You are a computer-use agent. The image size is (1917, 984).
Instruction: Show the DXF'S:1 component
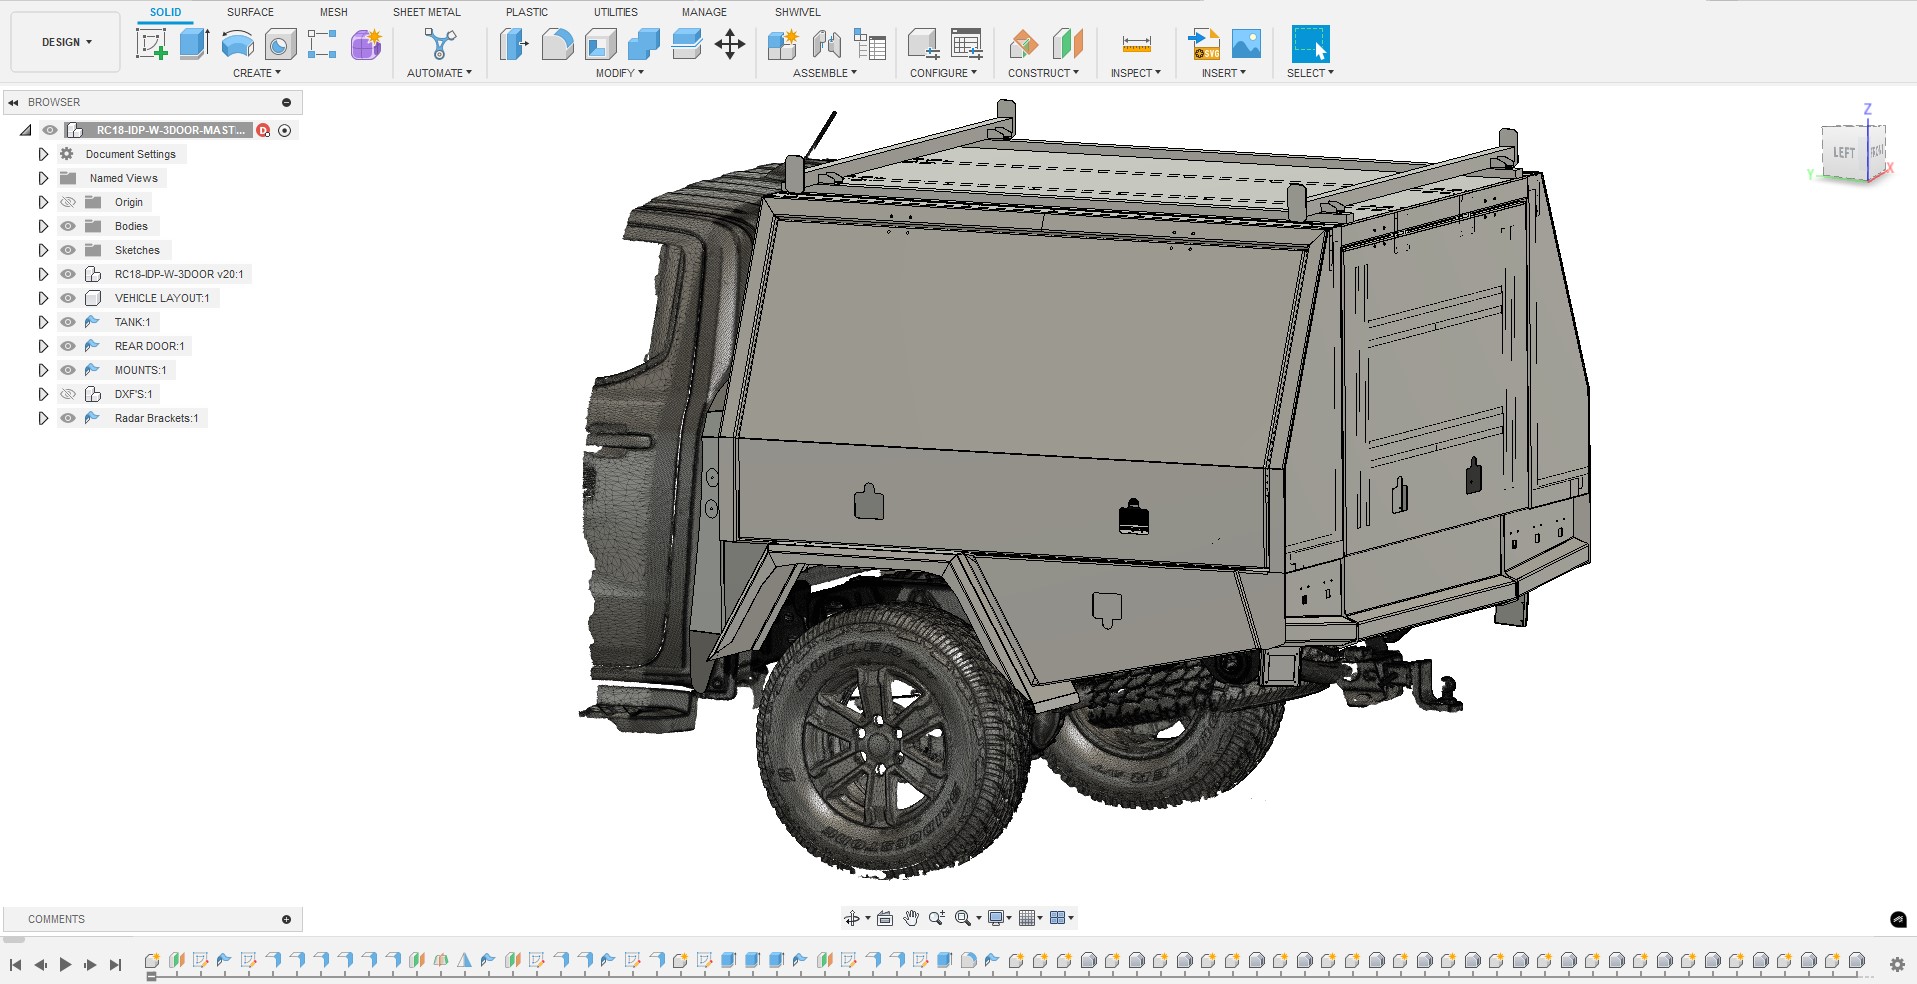click(x=67, y=394)
